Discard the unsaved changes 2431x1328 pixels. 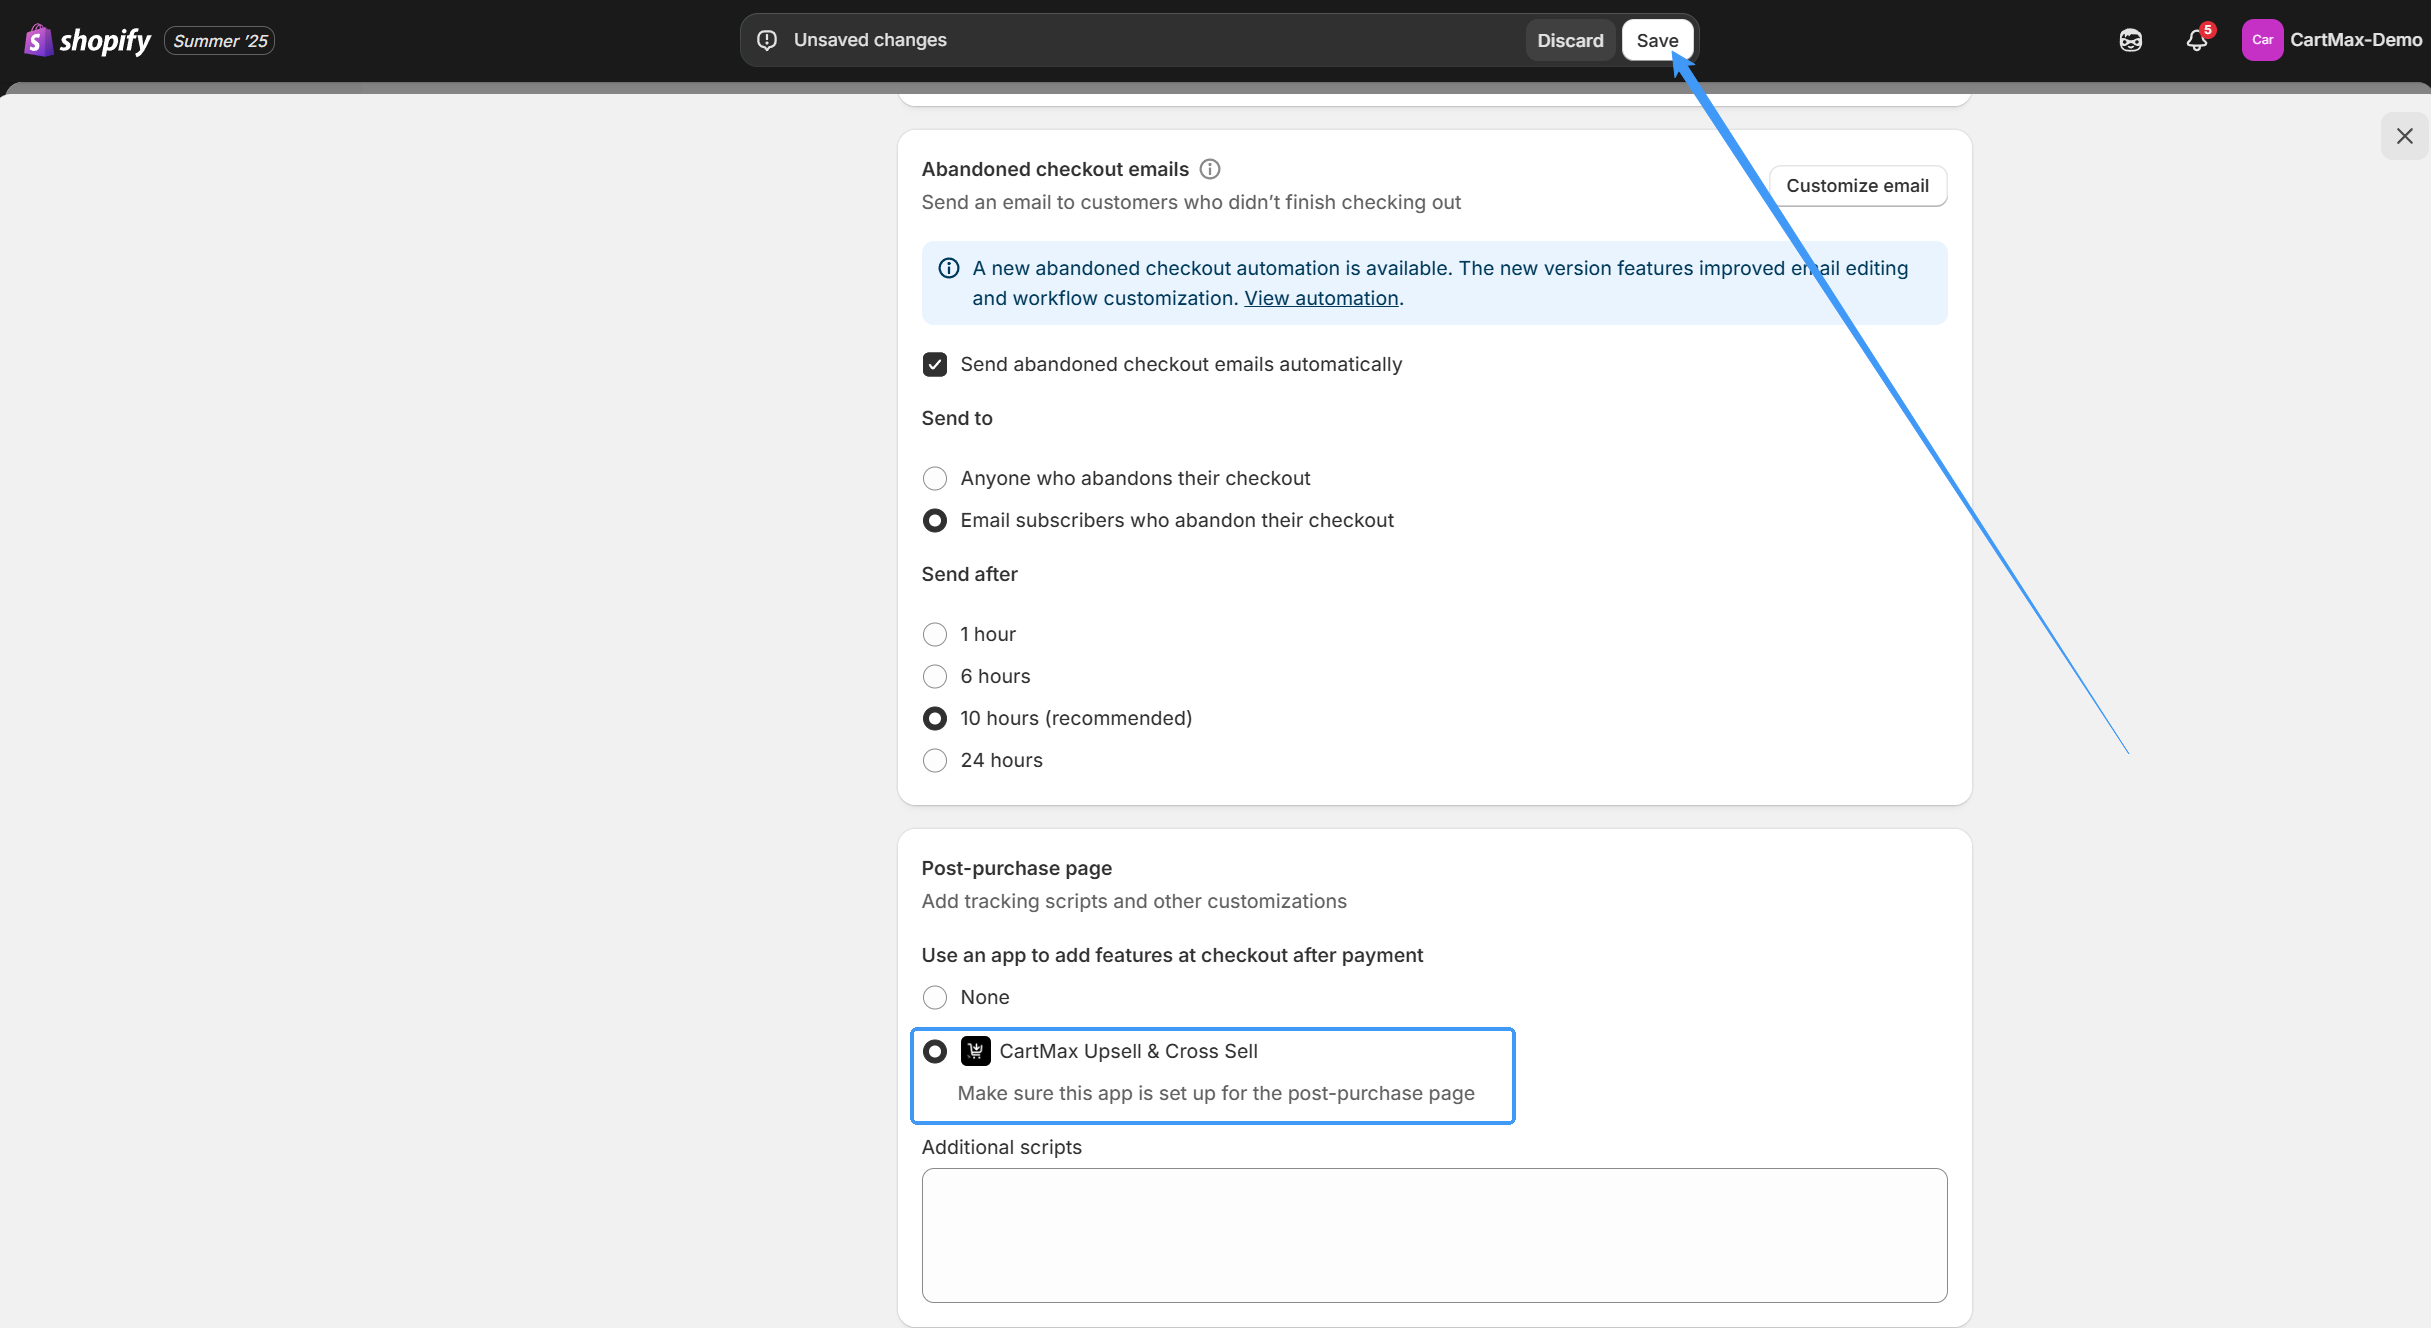1569,41
